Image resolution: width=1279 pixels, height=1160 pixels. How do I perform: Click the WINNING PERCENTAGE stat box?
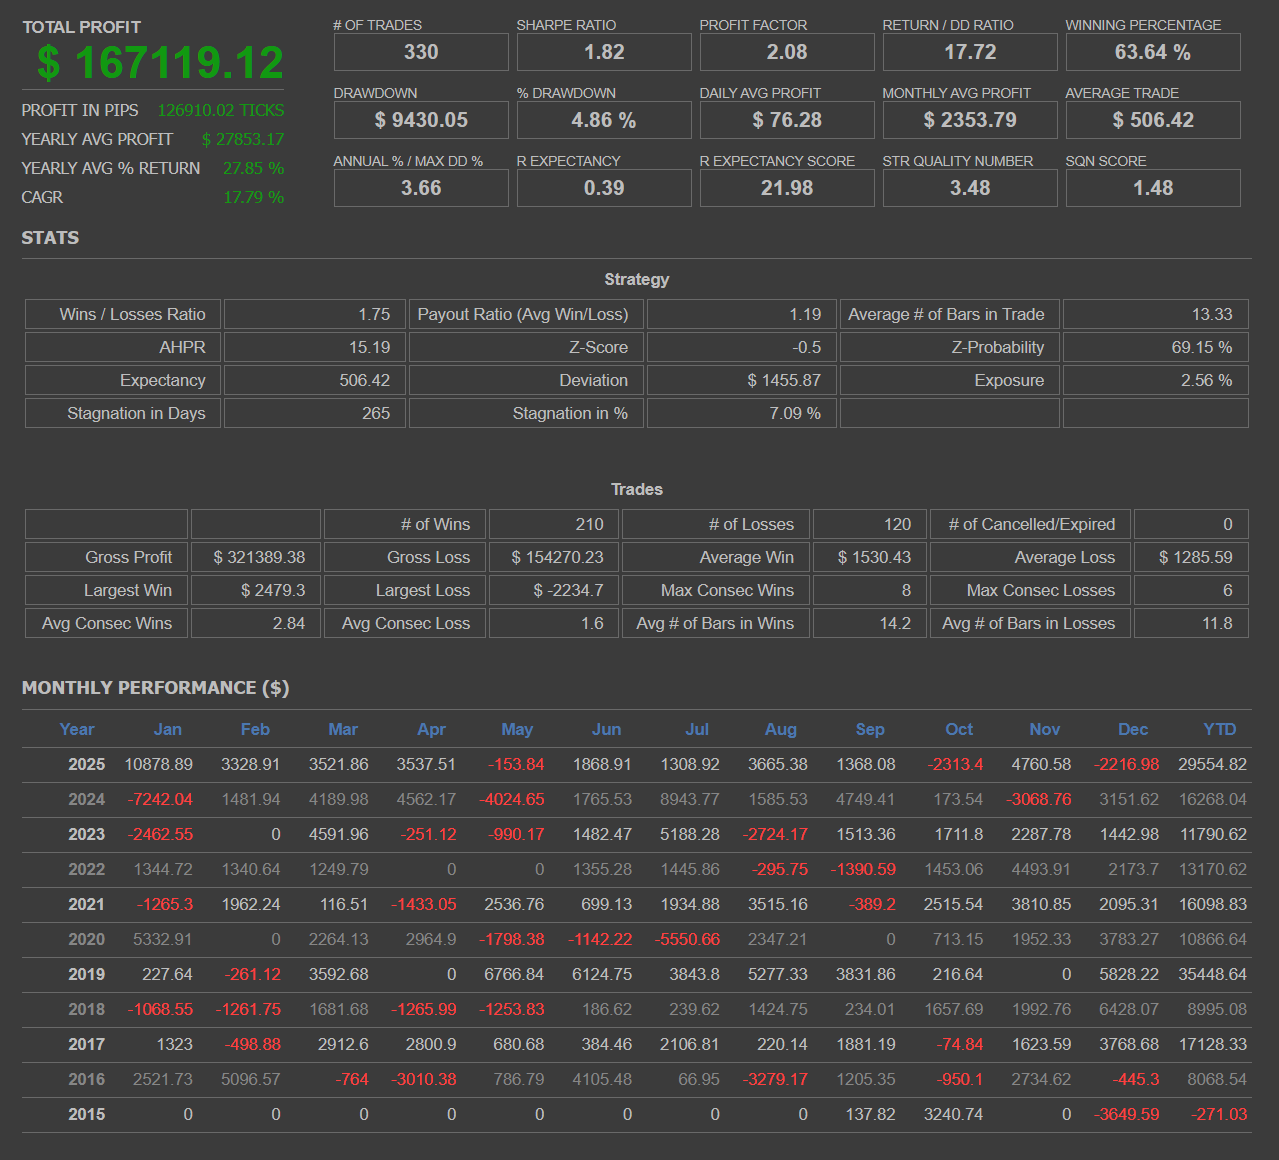[x=1152, y=51]
